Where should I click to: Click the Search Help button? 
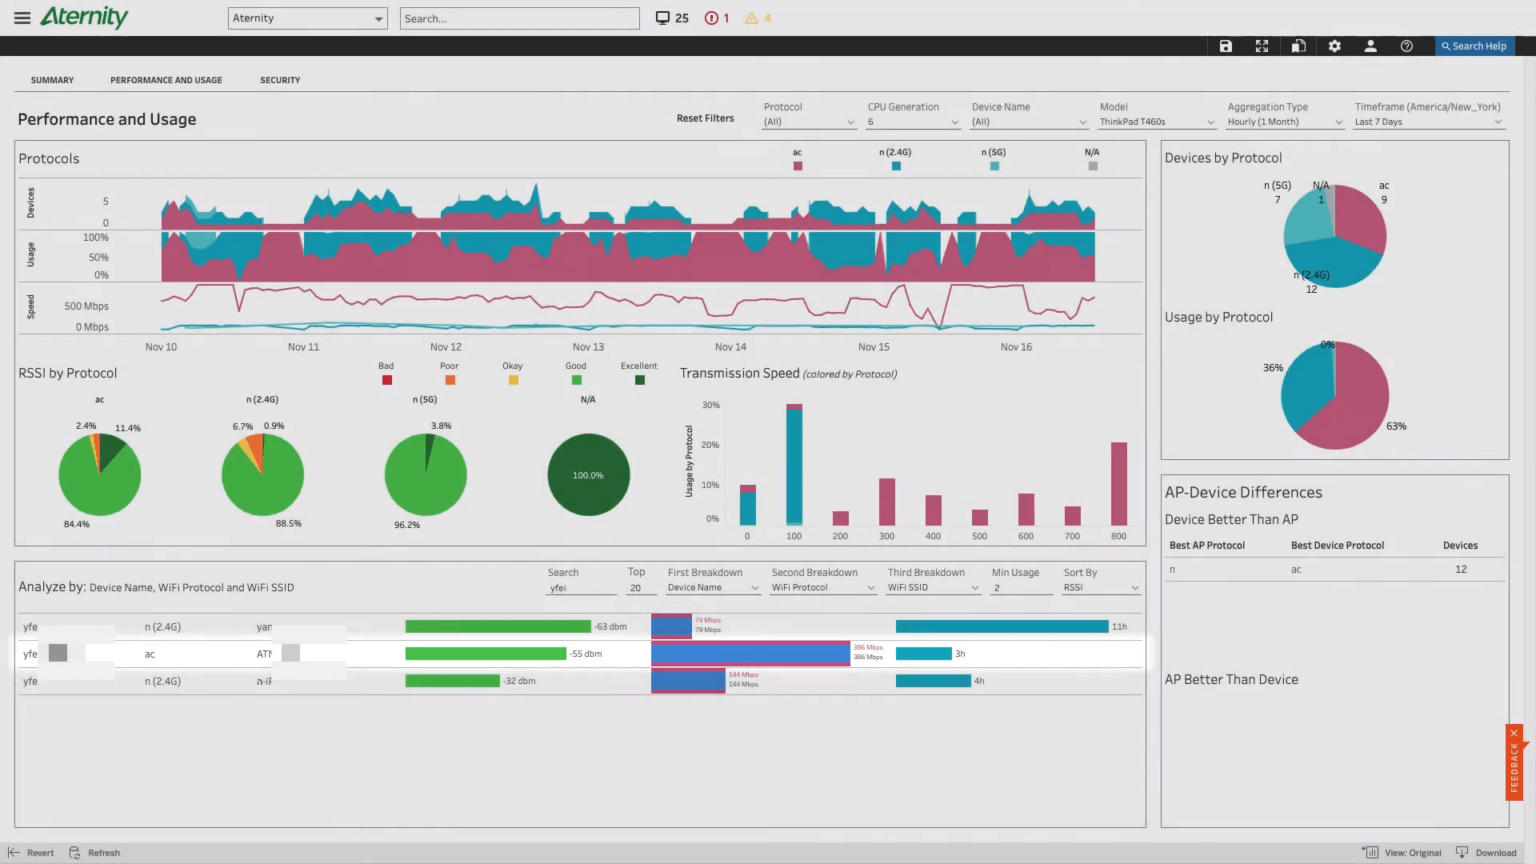(x=1473, y=45)
